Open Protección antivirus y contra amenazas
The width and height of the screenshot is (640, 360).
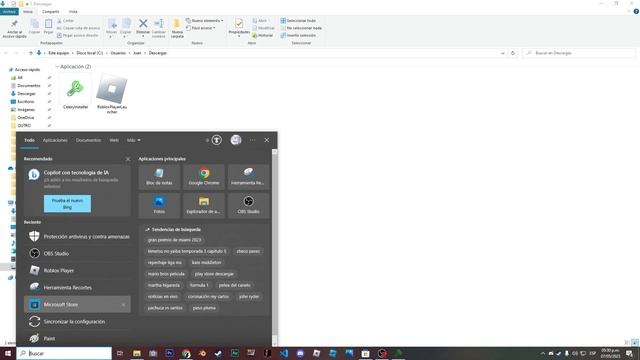coord(78,236)
